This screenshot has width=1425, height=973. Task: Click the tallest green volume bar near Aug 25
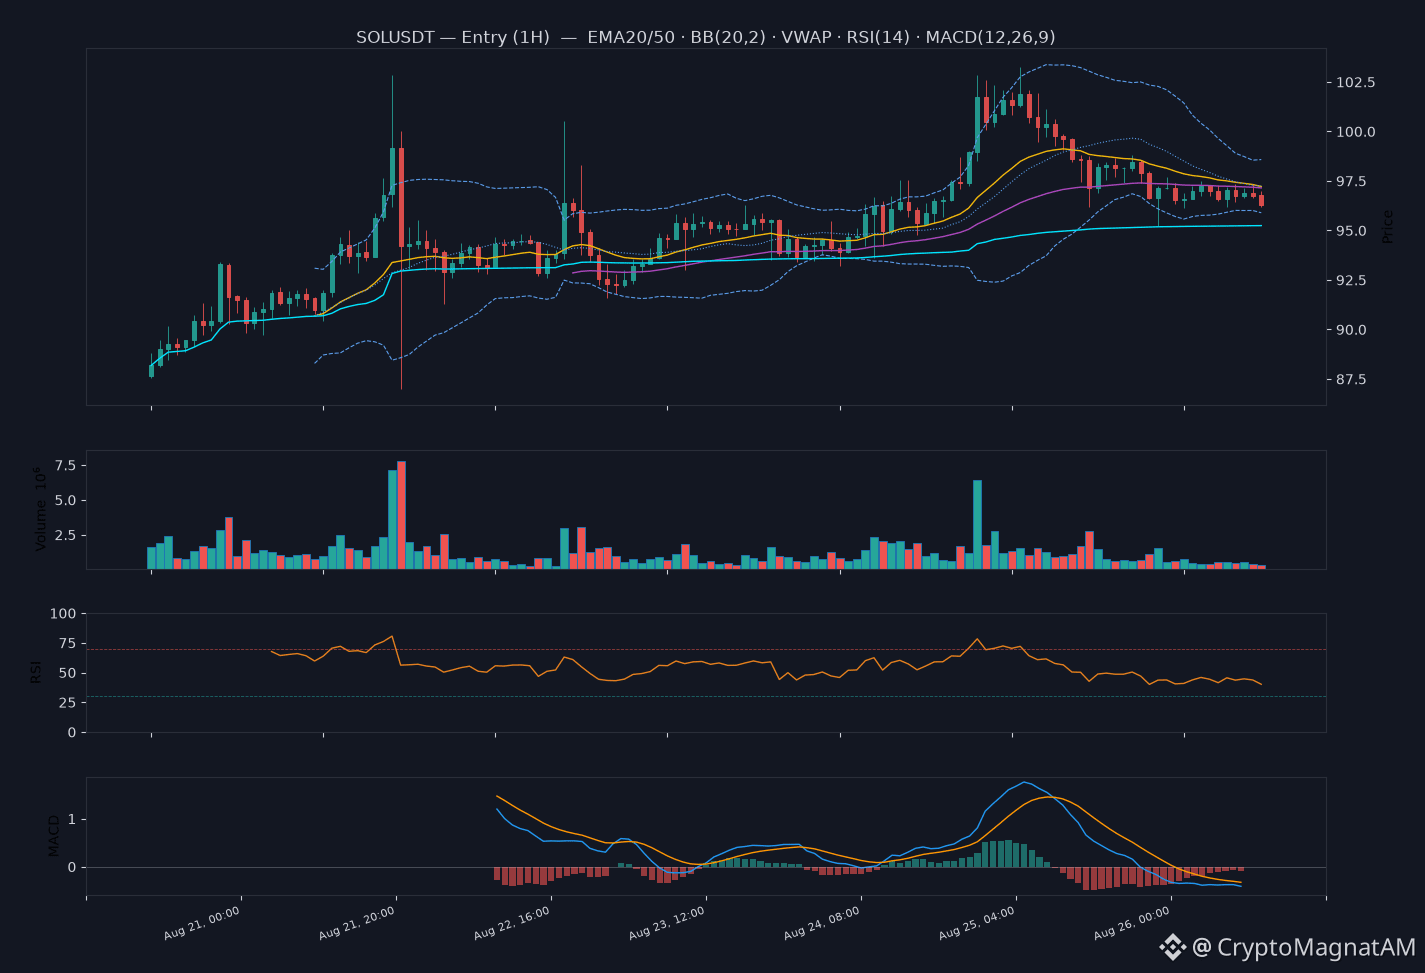click(x=977, y=525)
